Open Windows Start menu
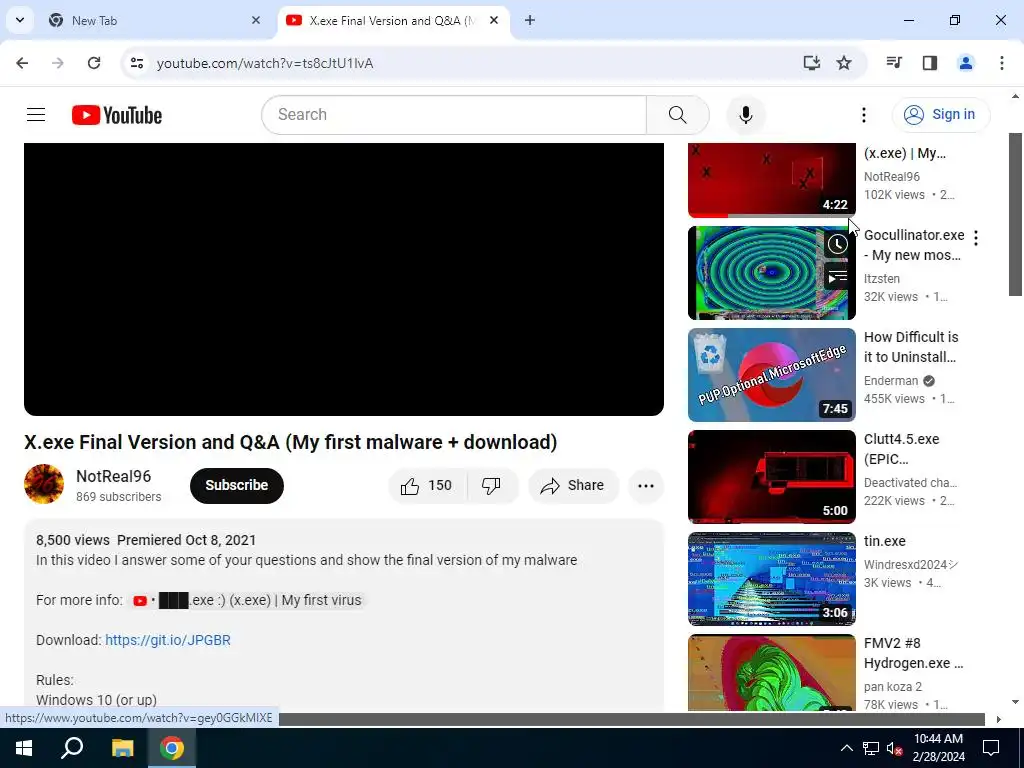 [24, 748]
